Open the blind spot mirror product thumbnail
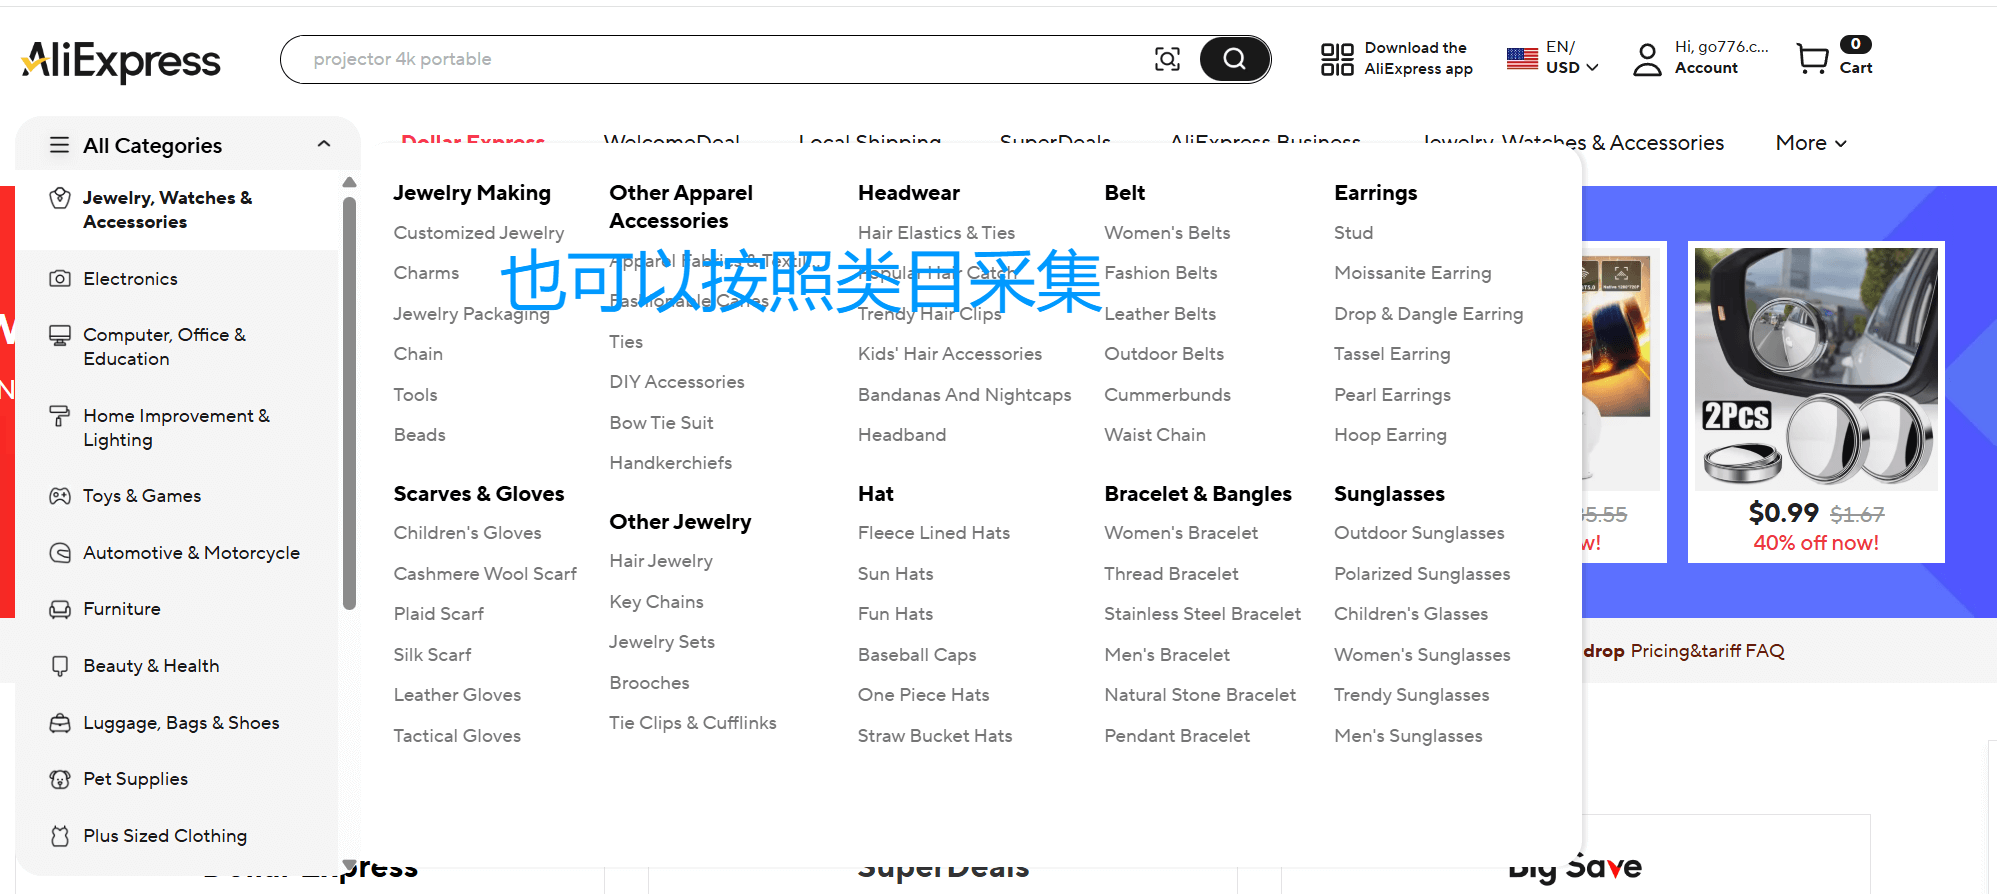This screenshot has height=894, width=1997. tap(1816, 369)
